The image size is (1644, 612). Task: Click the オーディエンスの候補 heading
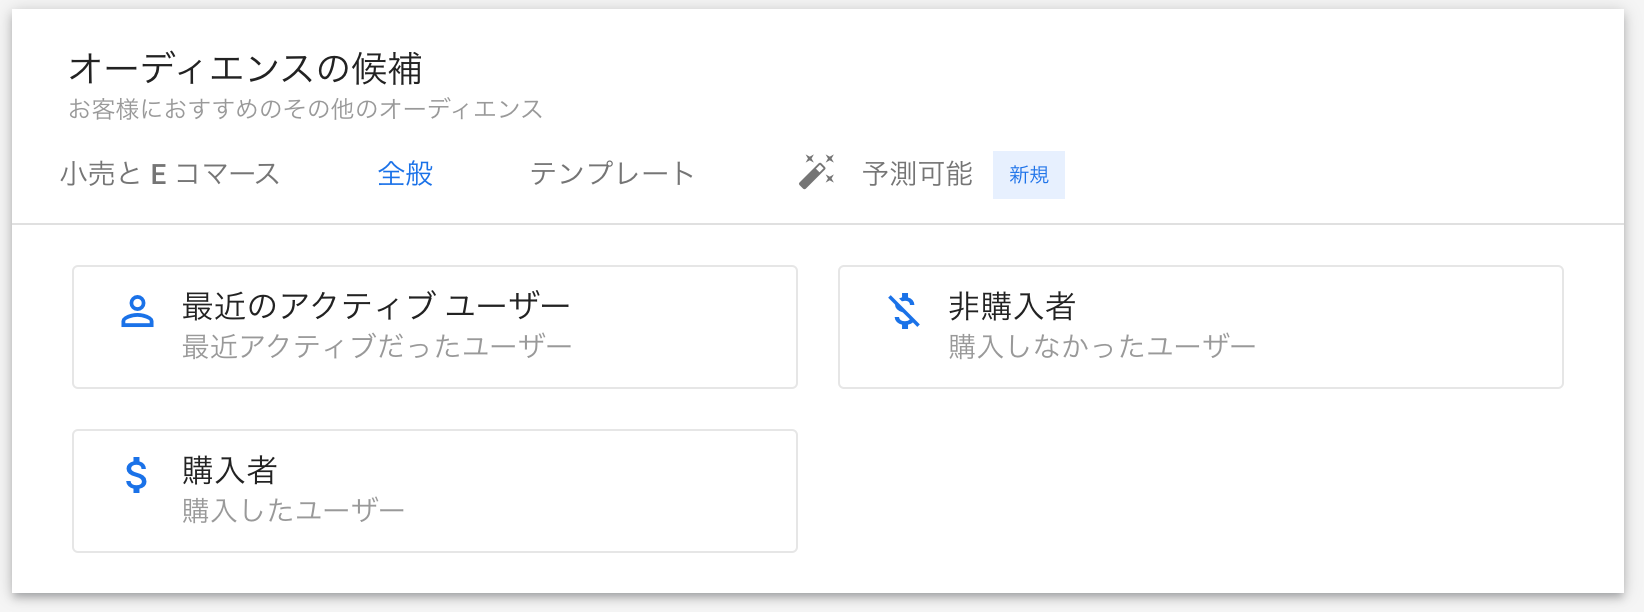click(x=245, y=68)
